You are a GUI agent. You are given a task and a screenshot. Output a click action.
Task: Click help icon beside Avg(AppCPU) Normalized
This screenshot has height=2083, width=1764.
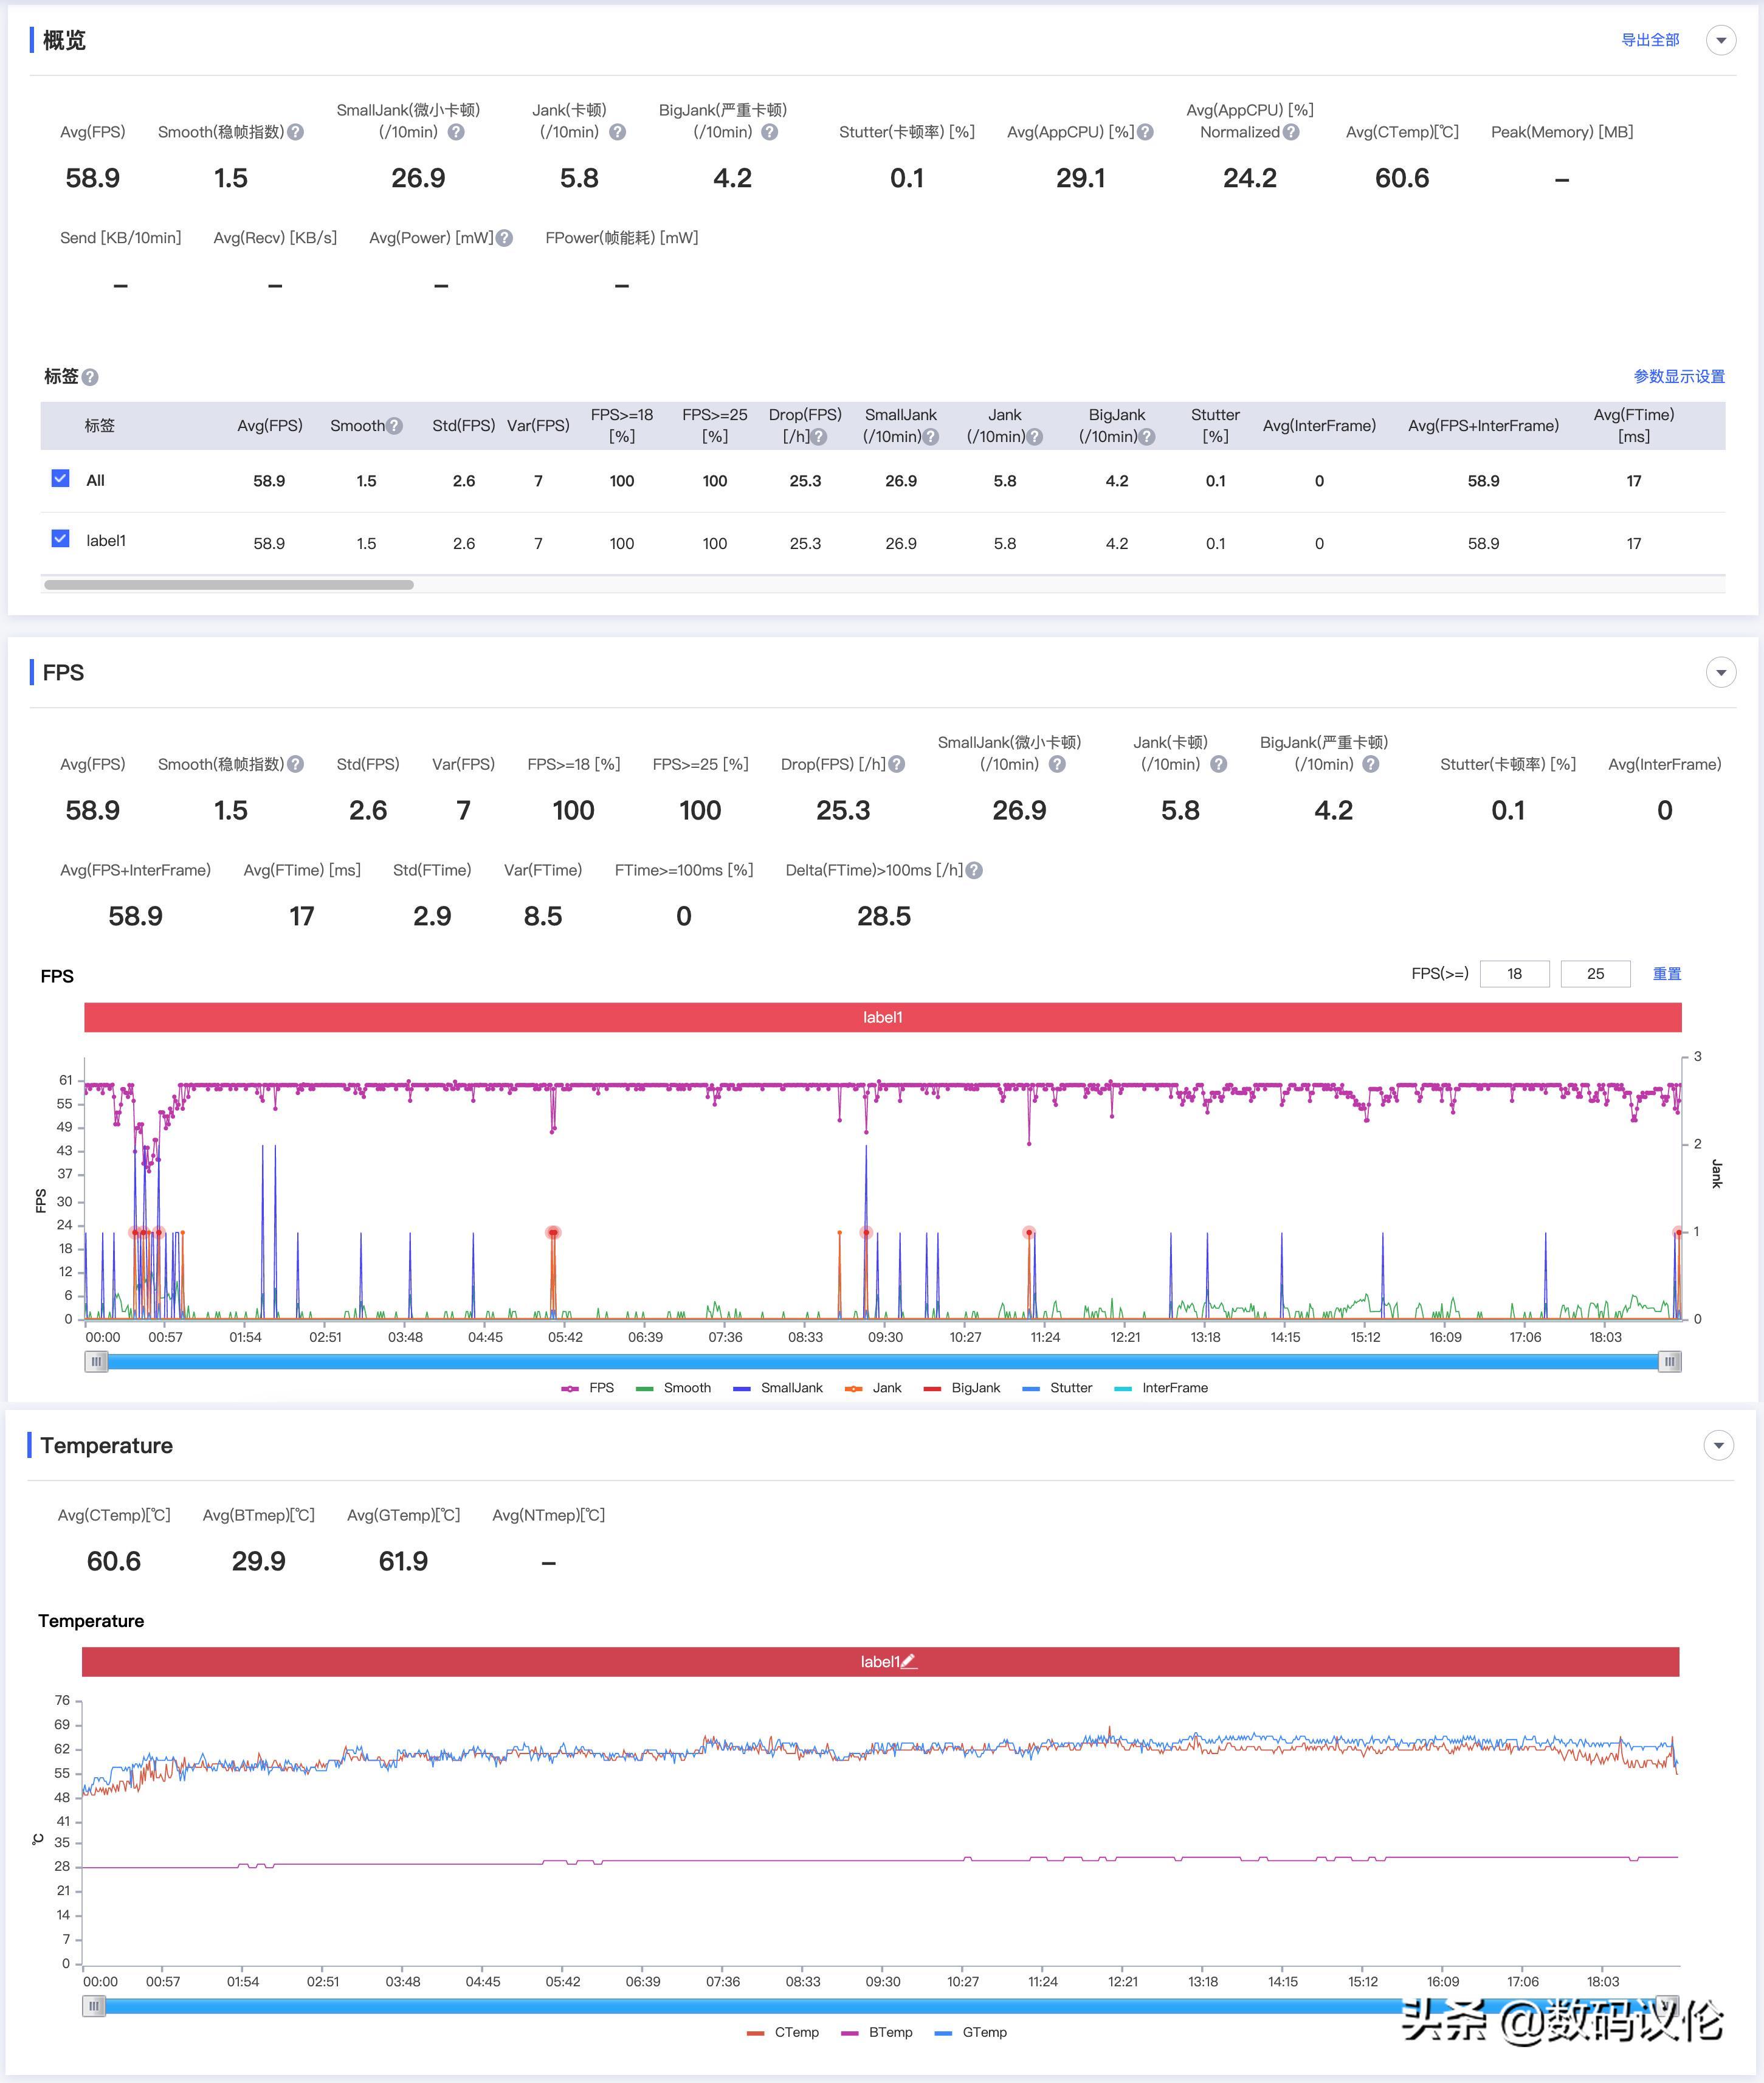[1291, 132]
